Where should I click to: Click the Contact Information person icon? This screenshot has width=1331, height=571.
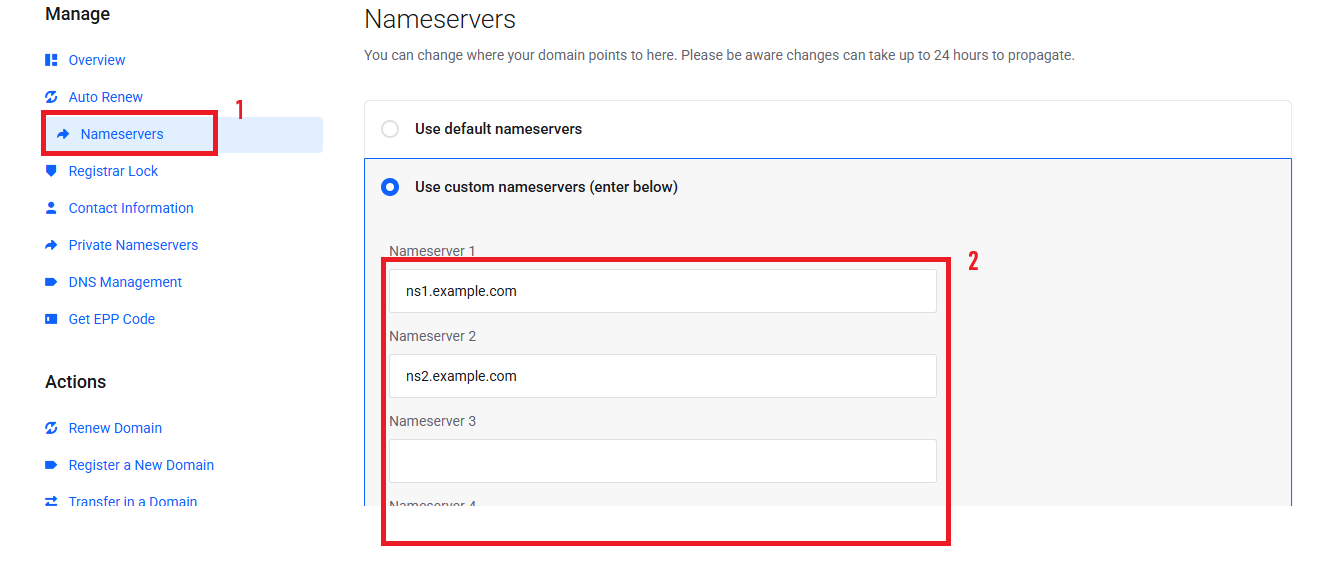click(x=51, y=208)
